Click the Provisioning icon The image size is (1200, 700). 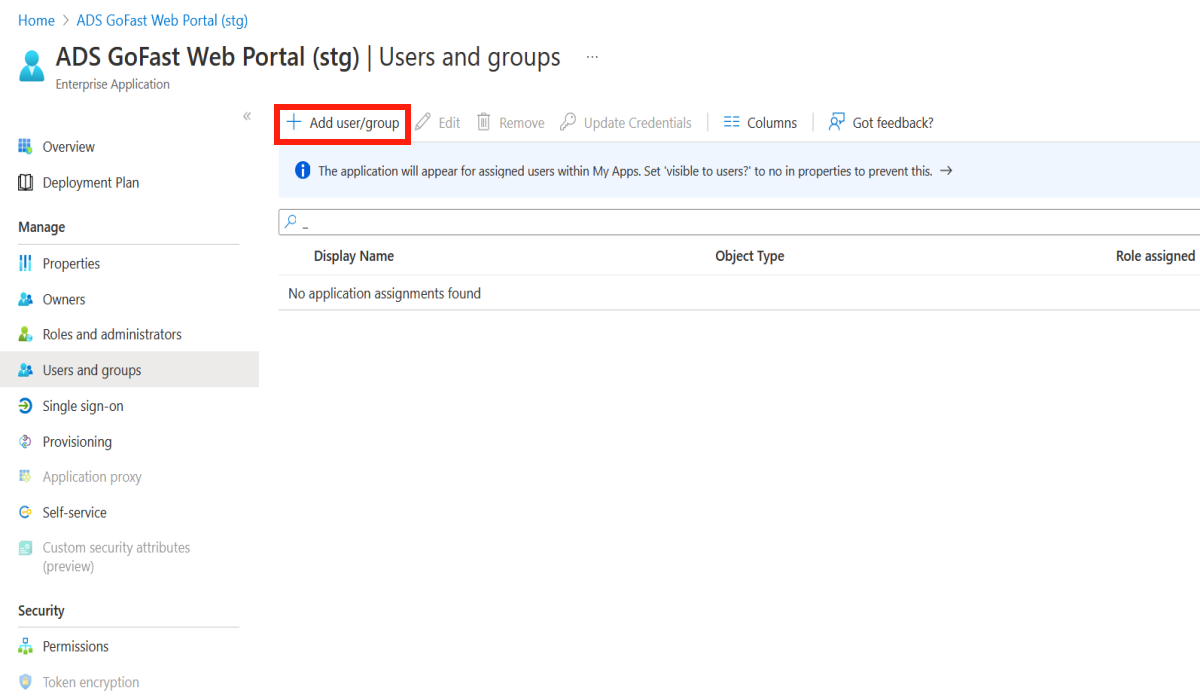coord(26,442)
